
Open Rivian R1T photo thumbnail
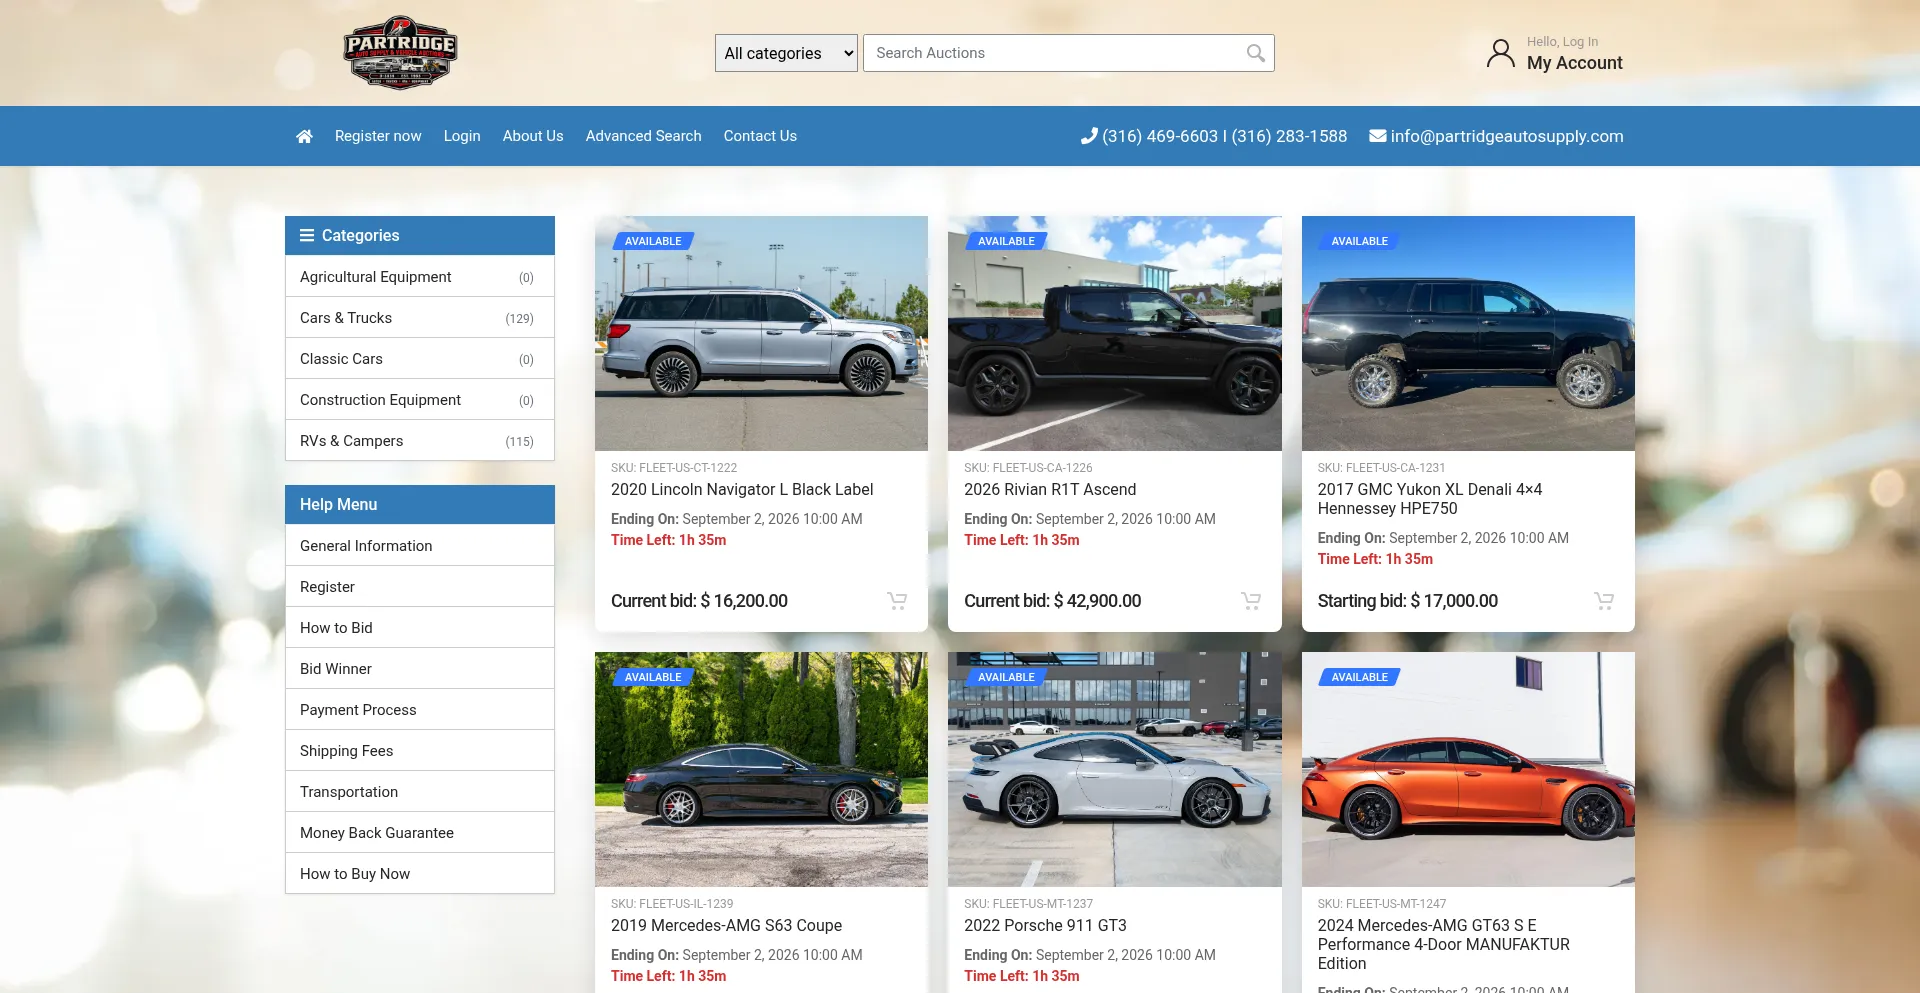click(1115, 334)
